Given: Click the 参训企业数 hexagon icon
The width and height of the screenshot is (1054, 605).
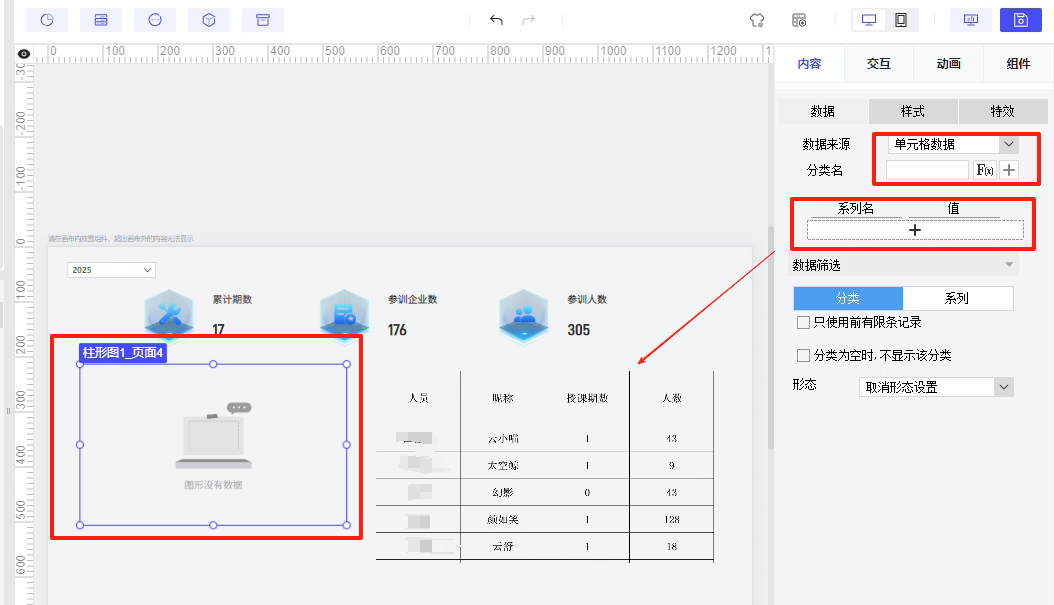Looking at the screenshot, I should (344, 314).
